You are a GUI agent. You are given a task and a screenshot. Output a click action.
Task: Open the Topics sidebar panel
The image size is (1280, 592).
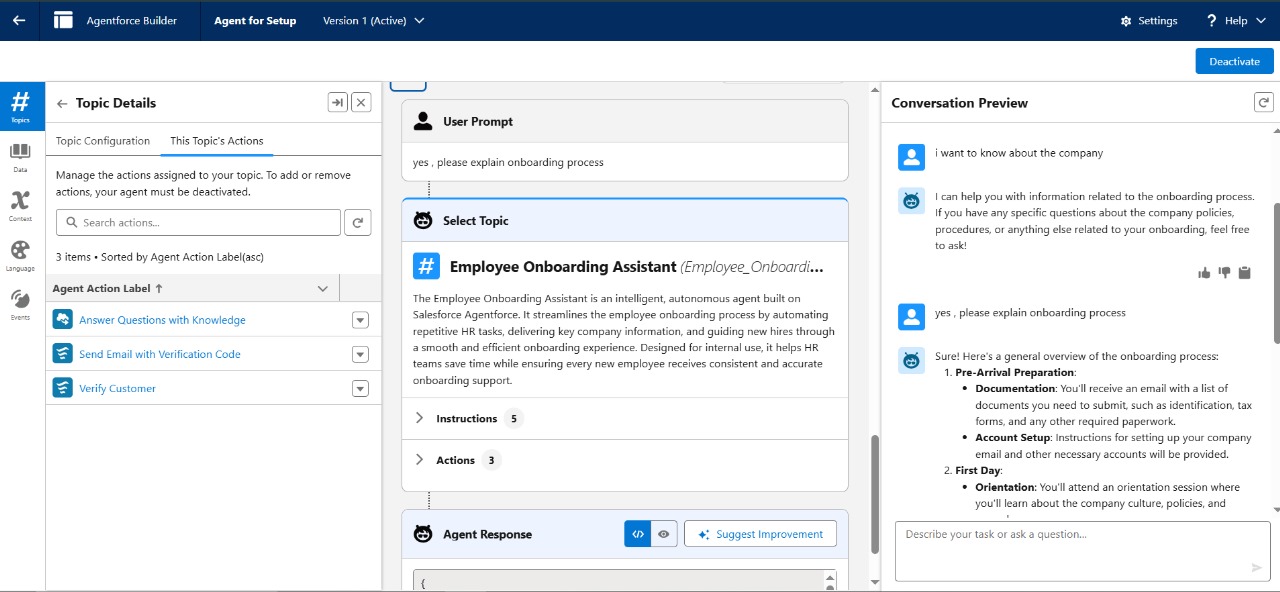pos(21,106)
